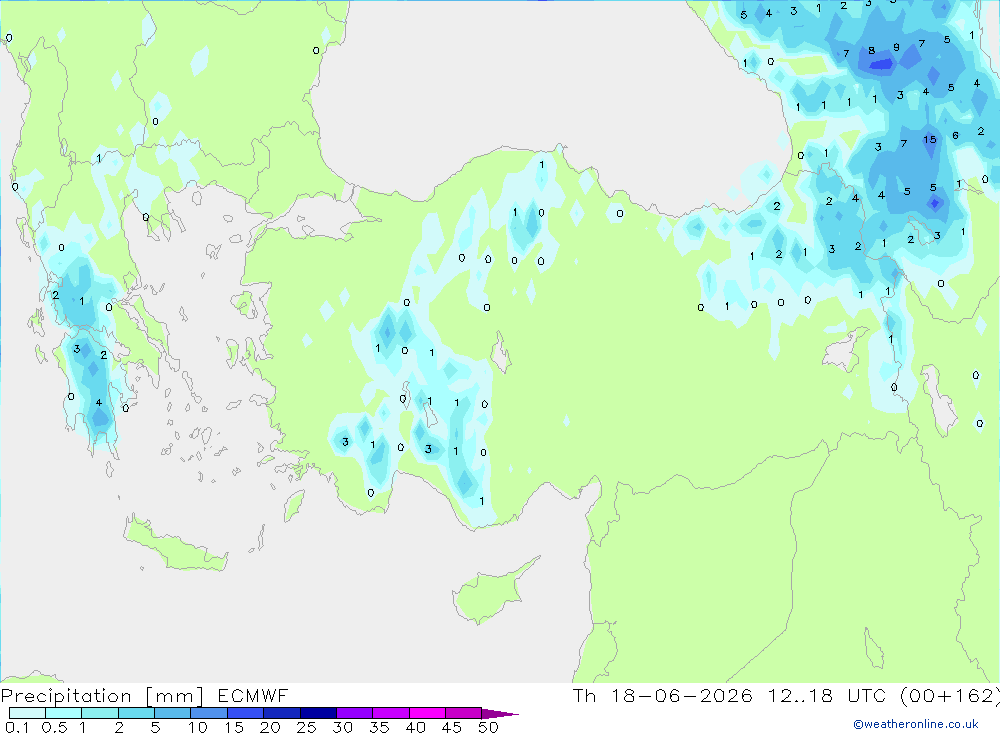Click the '35' legend scale label
Screen dimensions: 1000x733
(x=379, y=727)
